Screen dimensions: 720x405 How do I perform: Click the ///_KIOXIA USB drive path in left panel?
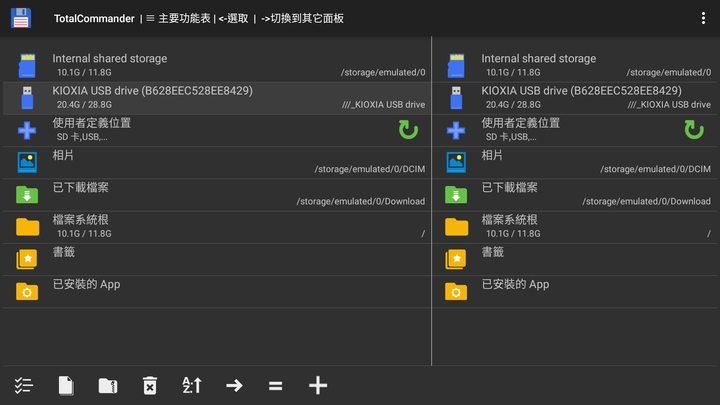pyautogui.click(x=383, y=105)
